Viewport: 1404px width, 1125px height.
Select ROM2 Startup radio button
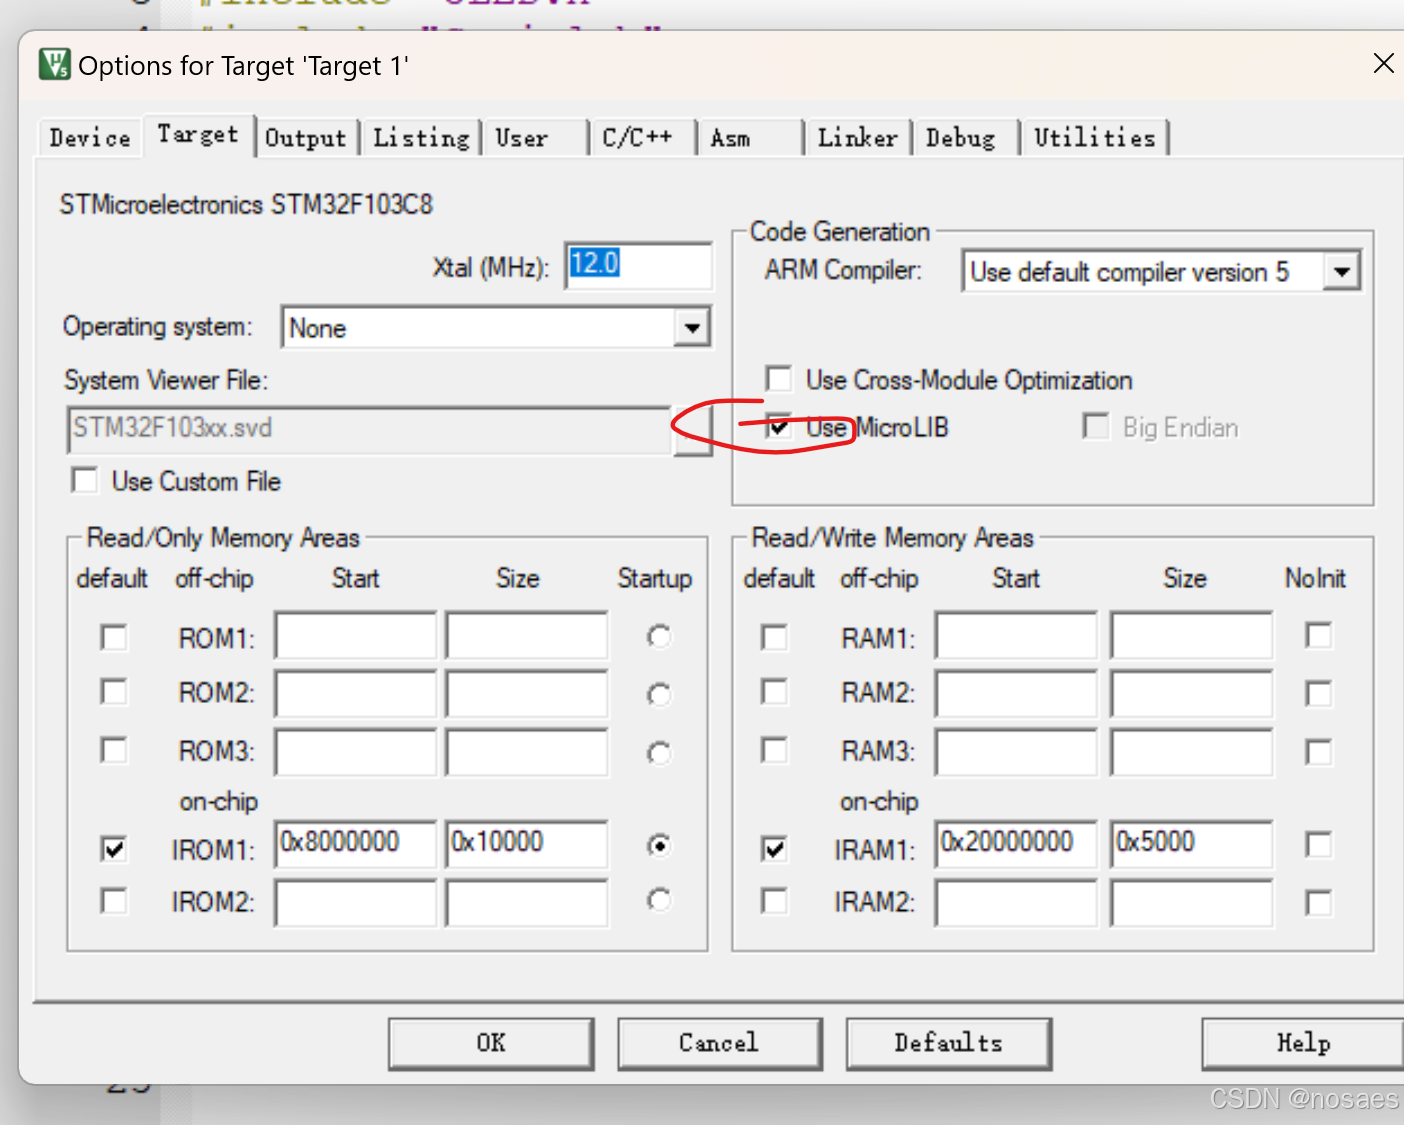point(658,694)
